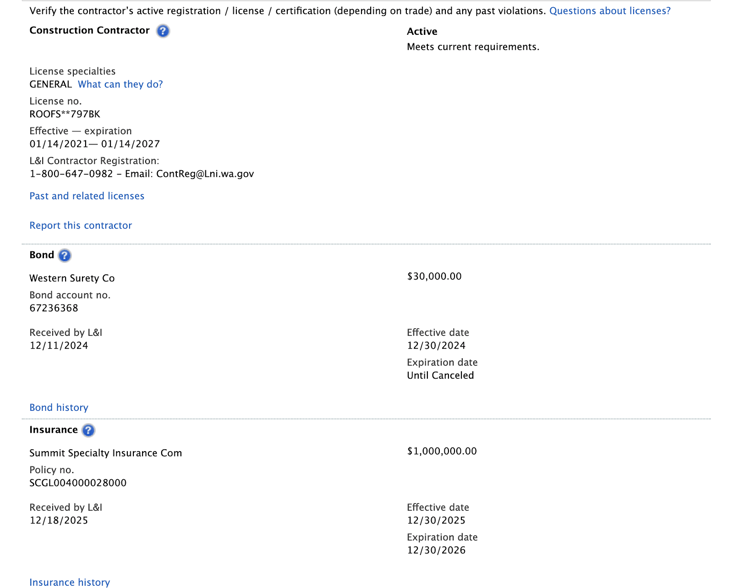View 'Past and related licenses'
This screenshot has height=588, width=733.
[87, 196]
